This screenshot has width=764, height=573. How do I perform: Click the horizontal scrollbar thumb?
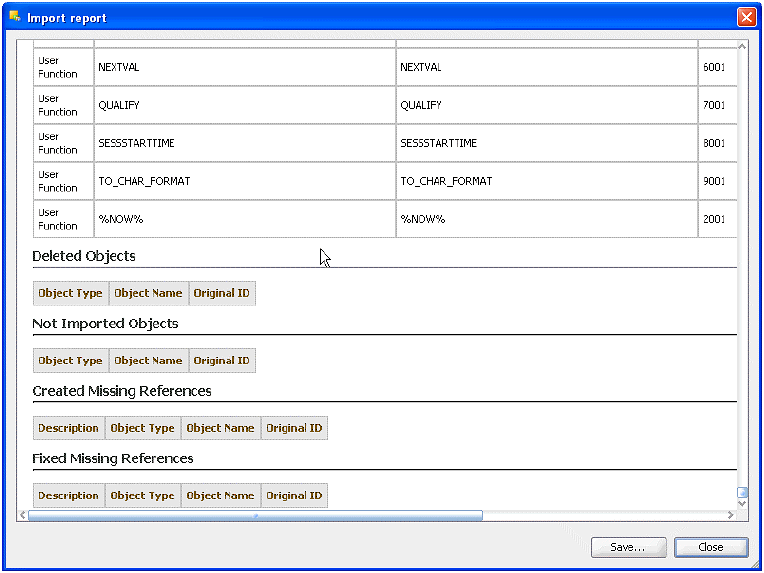255,515
